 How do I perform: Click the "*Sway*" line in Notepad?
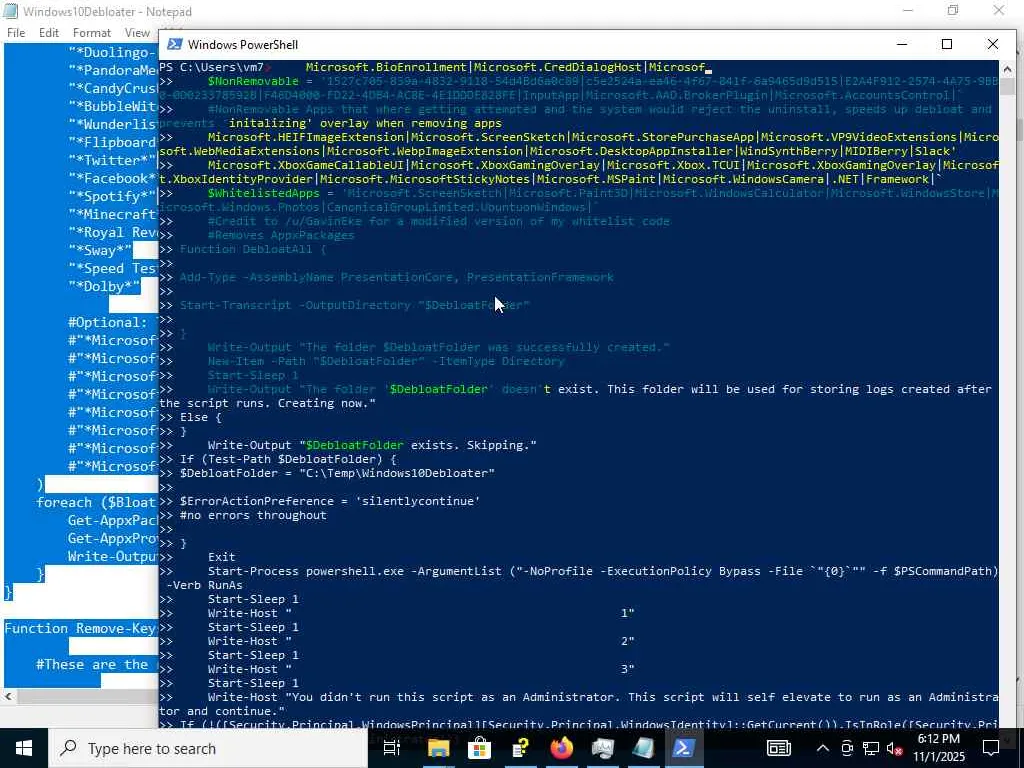tap(100, 250)
